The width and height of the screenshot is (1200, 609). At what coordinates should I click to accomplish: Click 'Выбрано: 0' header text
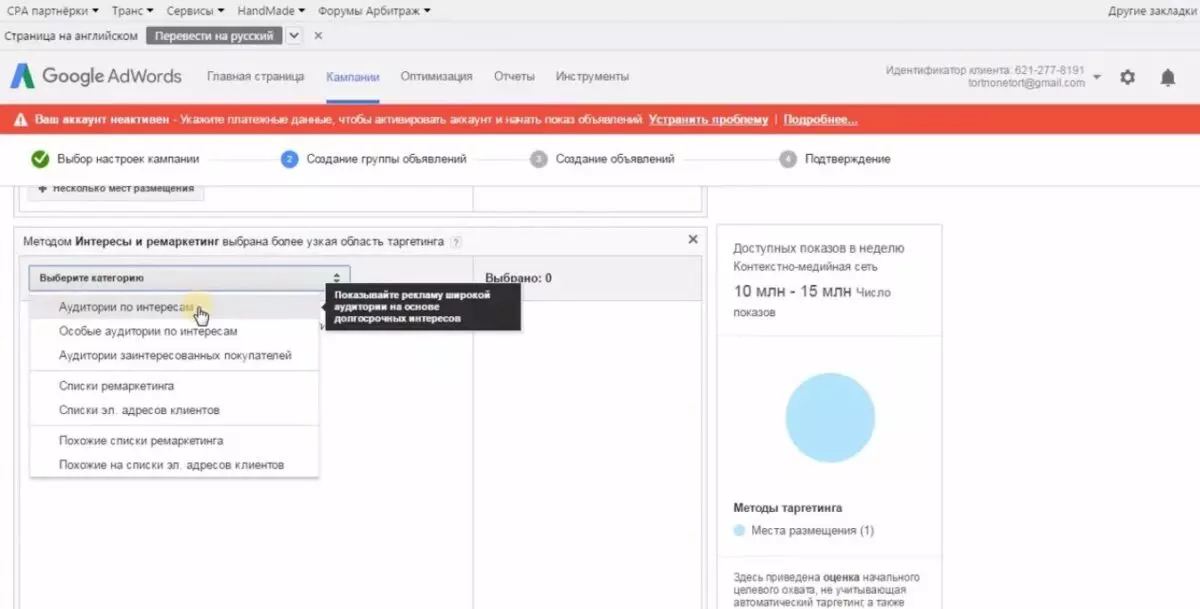518,278
